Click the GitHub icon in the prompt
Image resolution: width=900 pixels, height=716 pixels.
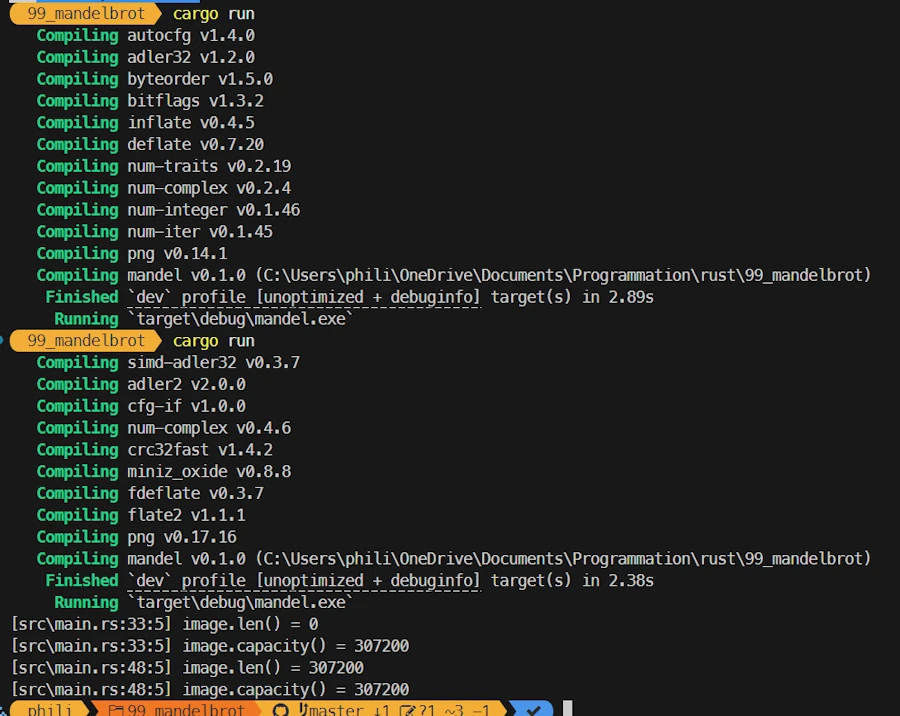[x=281, y=710]
